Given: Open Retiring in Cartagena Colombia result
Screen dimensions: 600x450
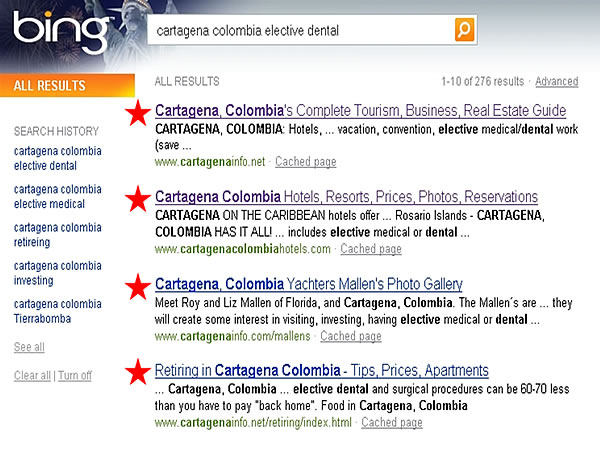Looking at the screenshot, I should point(322,371).
